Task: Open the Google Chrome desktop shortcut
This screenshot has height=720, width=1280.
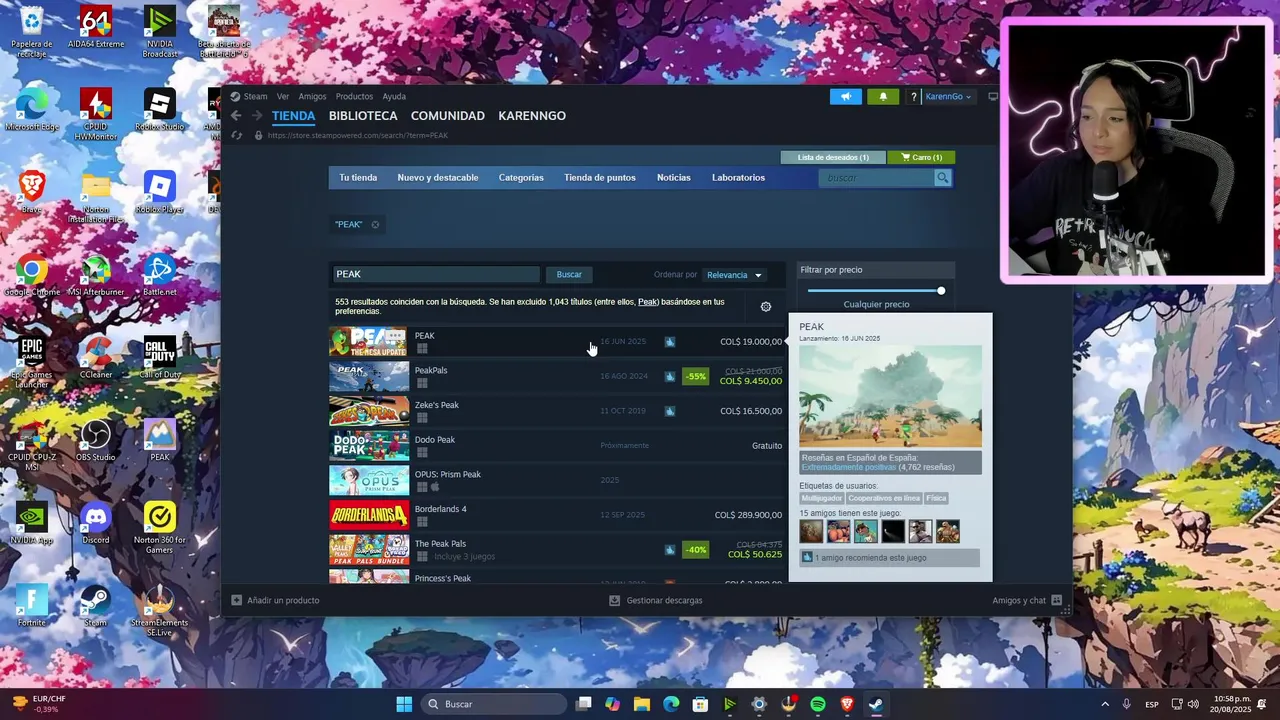Action: [x=32, y=276]
